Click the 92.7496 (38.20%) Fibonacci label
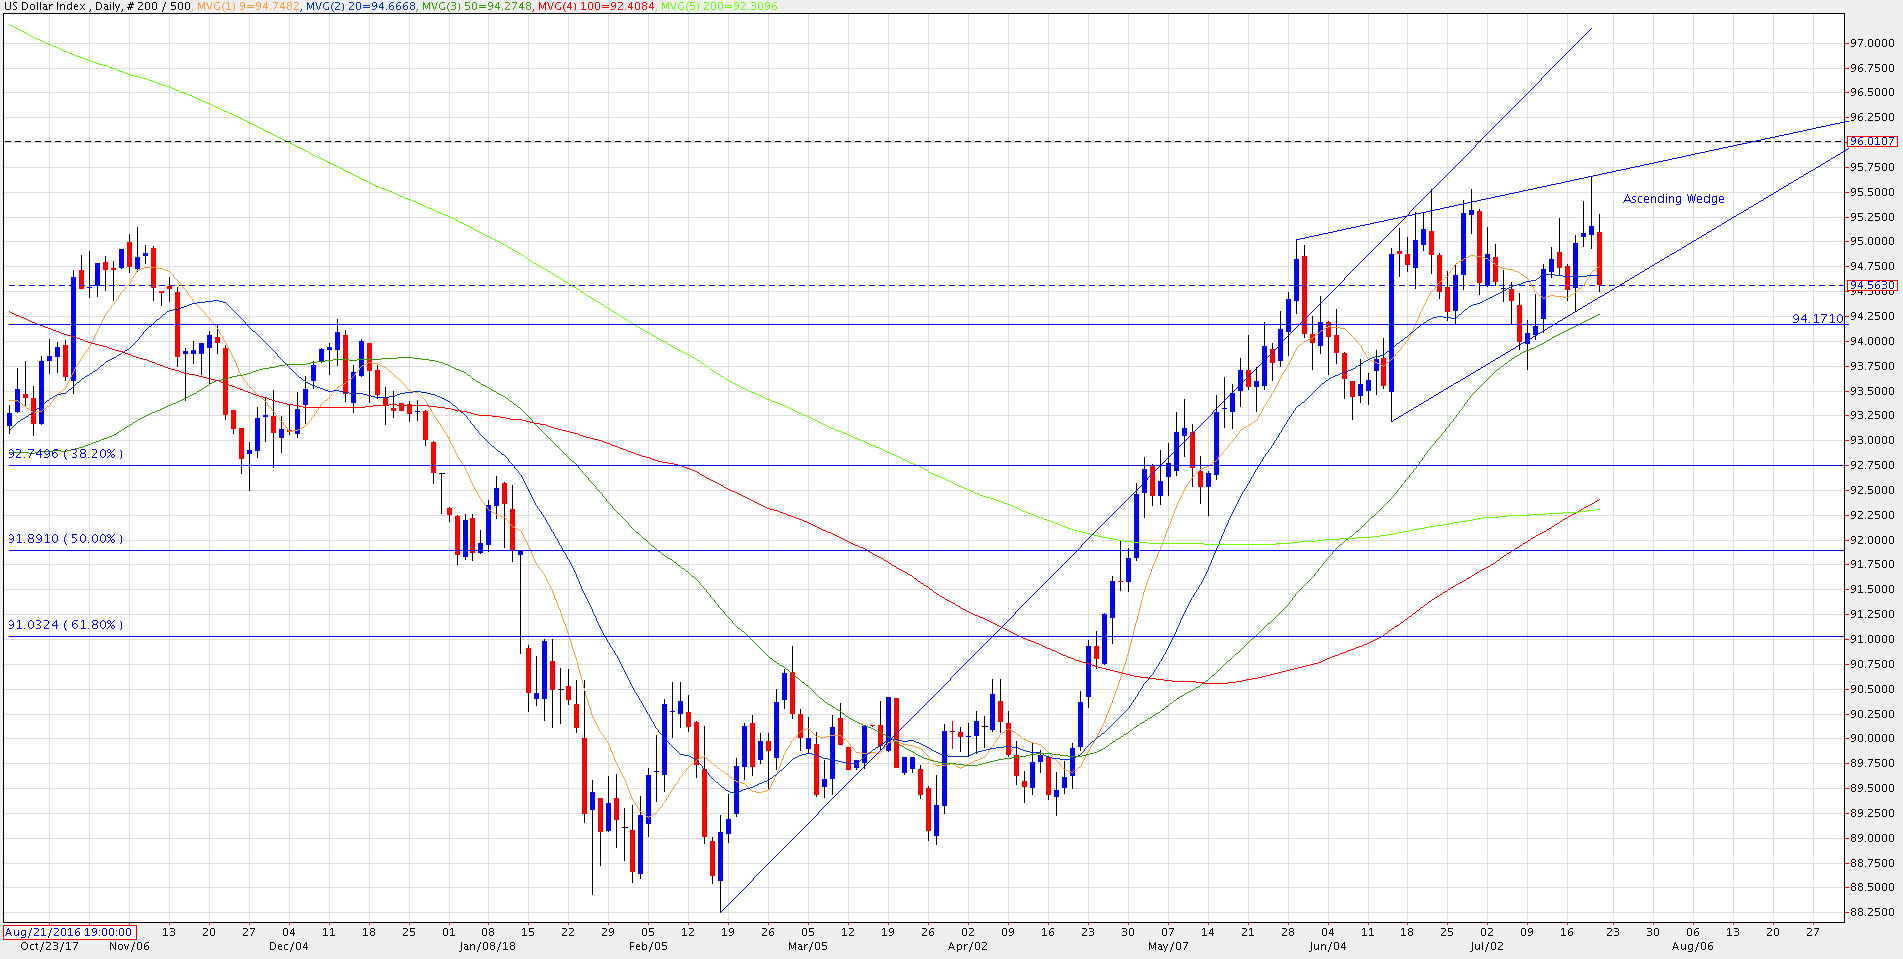The image size is (1903, 959). (66, 453)
